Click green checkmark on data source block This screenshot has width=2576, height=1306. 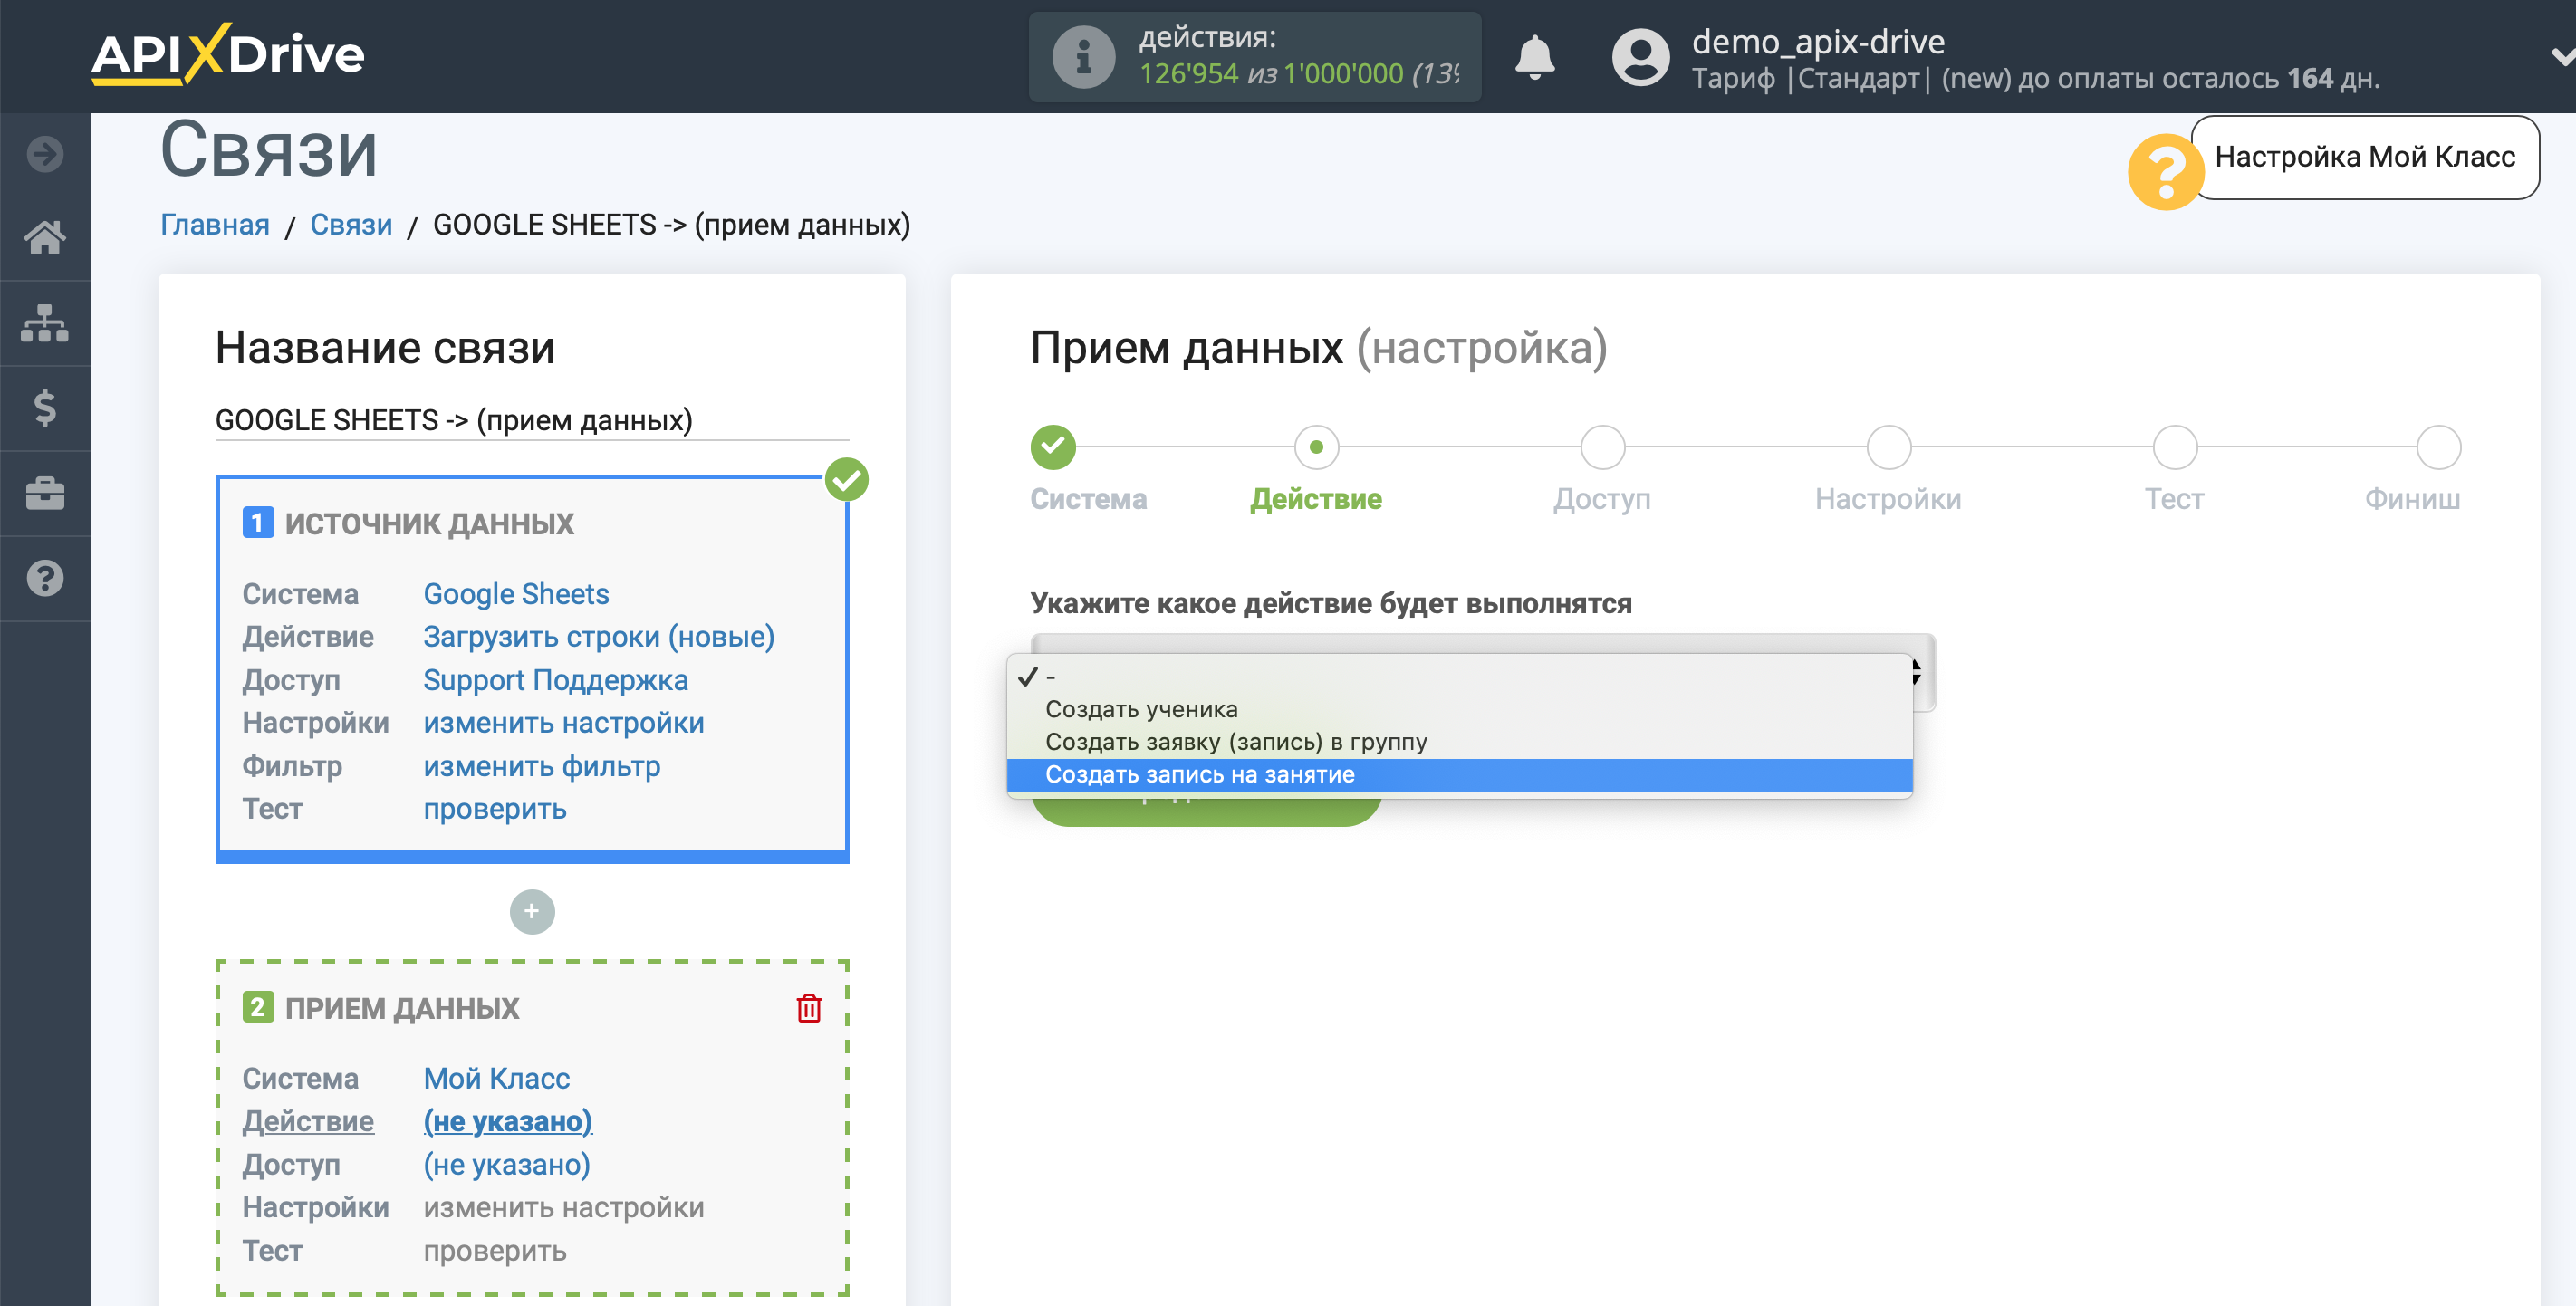[x=847, y=479]
